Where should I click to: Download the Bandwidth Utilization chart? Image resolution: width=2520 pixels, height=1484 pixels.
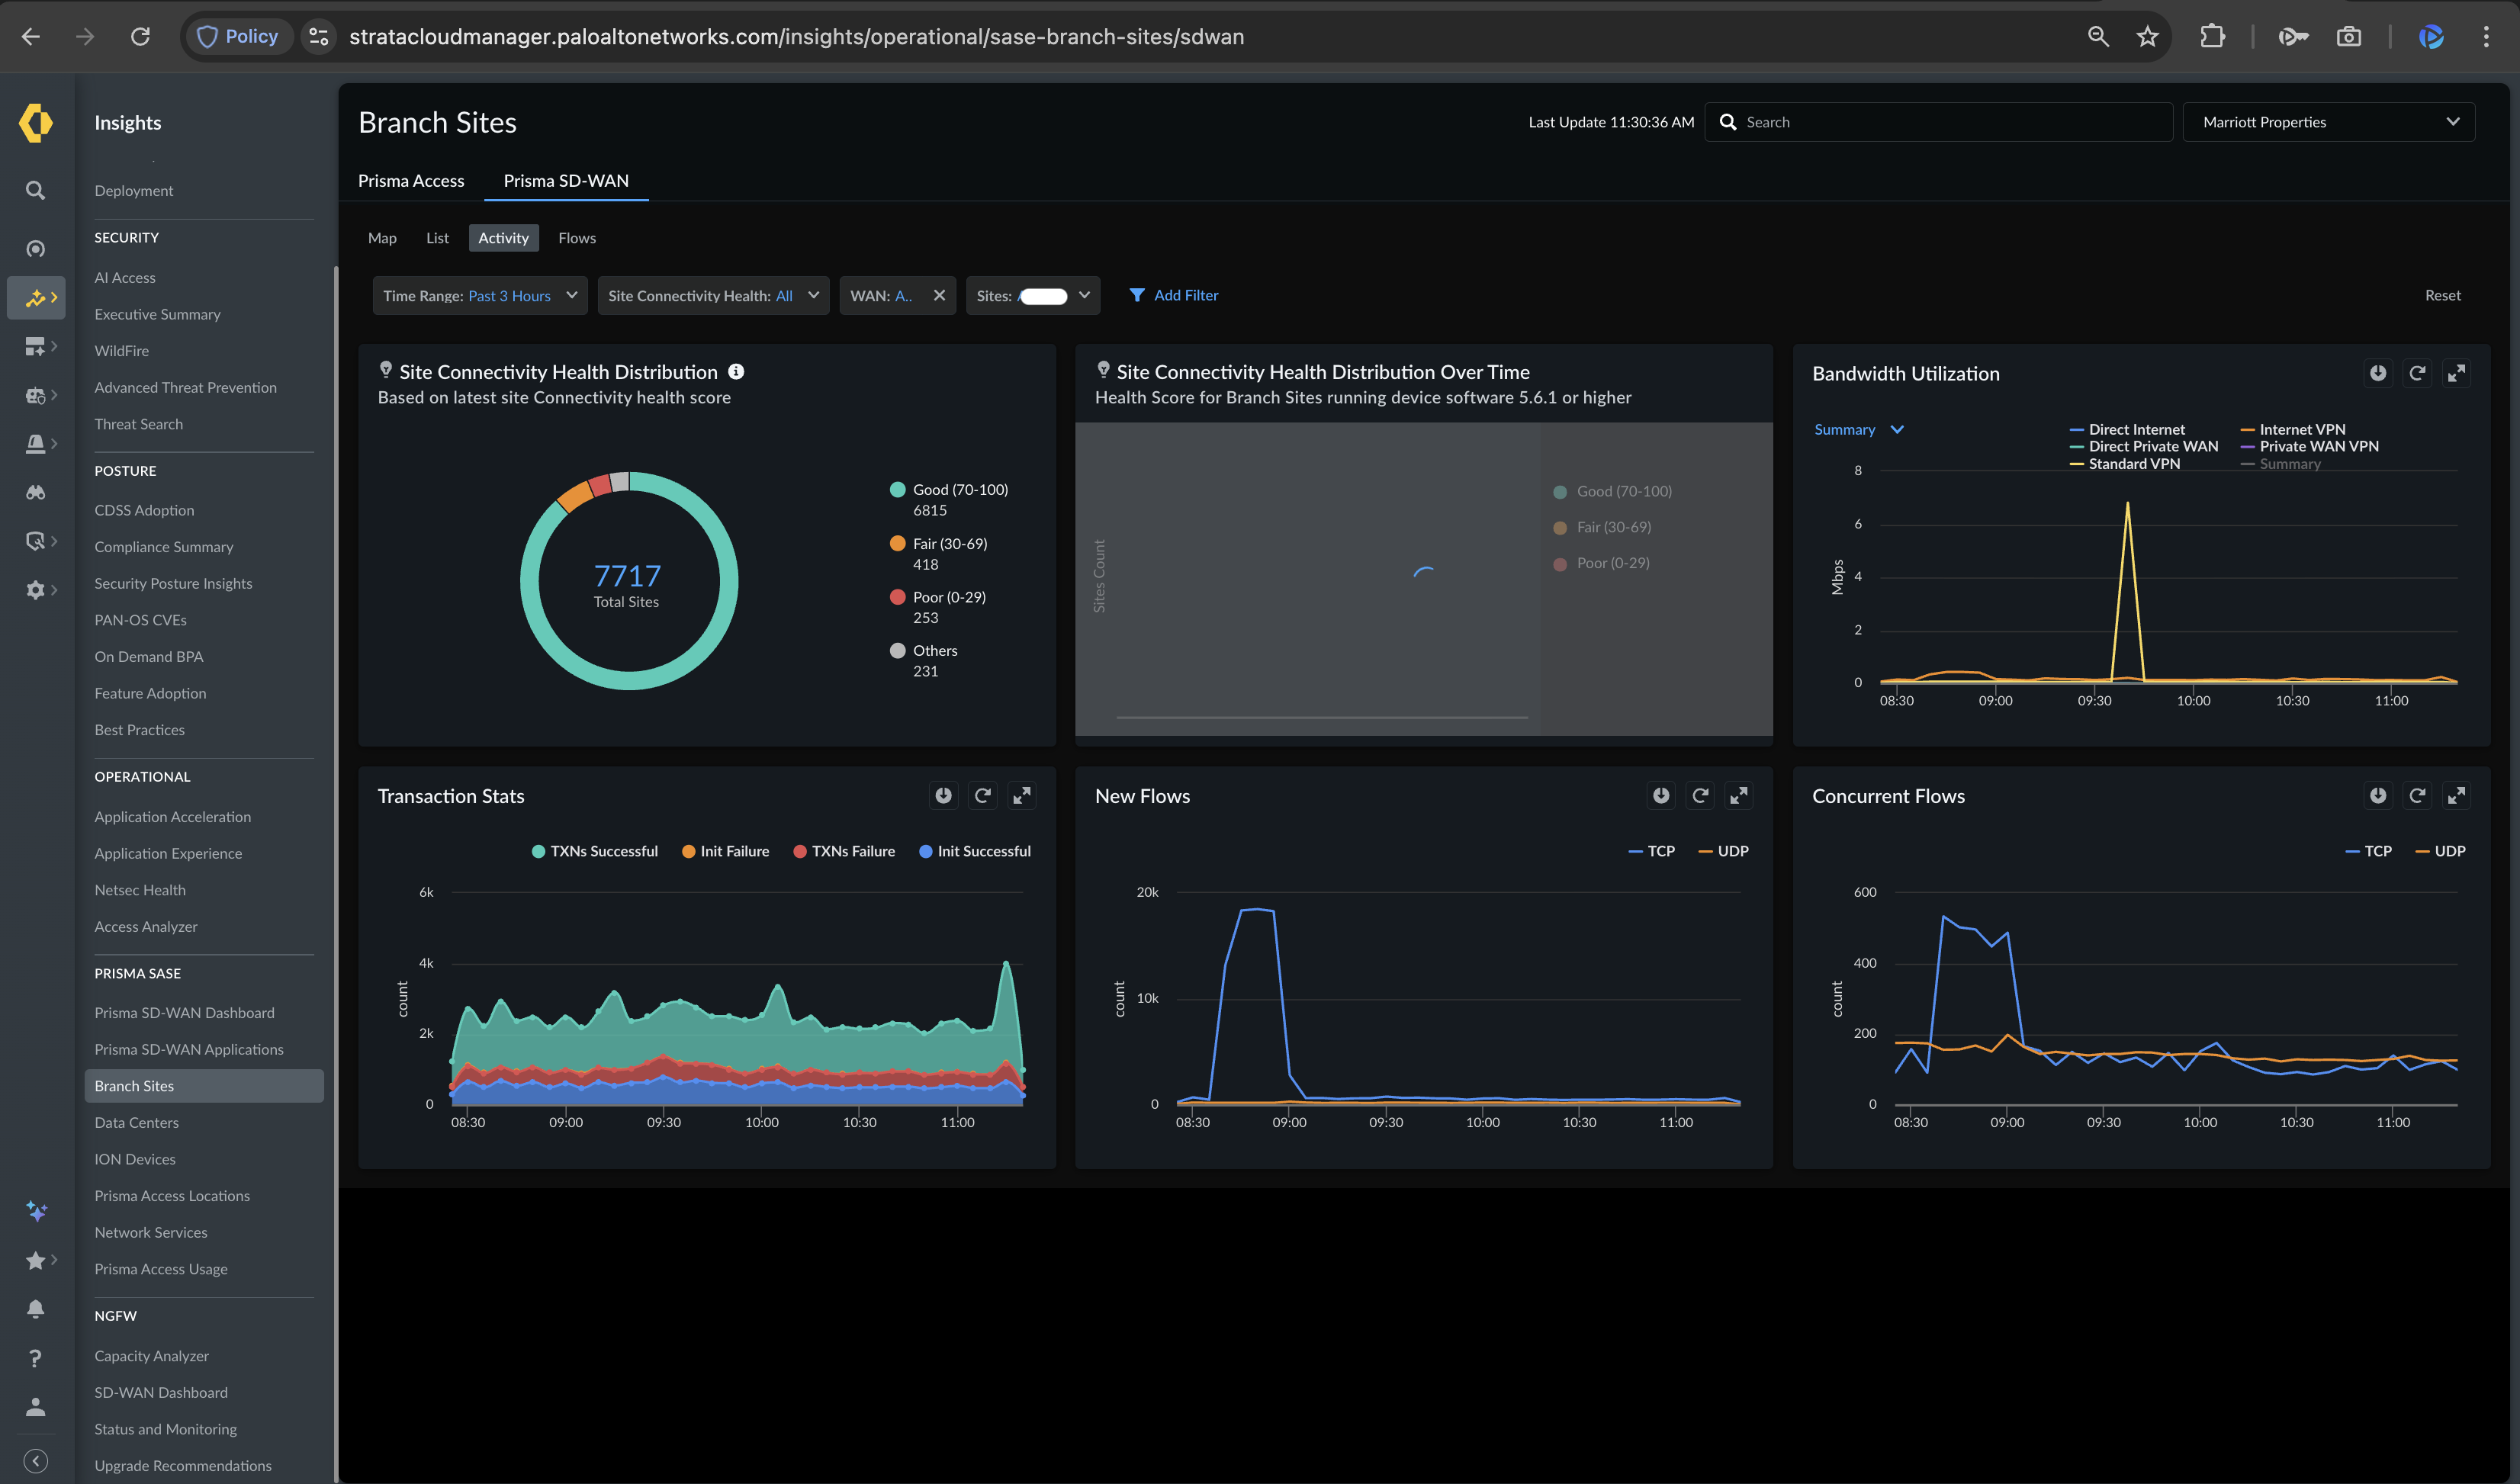pos(2377,373)
